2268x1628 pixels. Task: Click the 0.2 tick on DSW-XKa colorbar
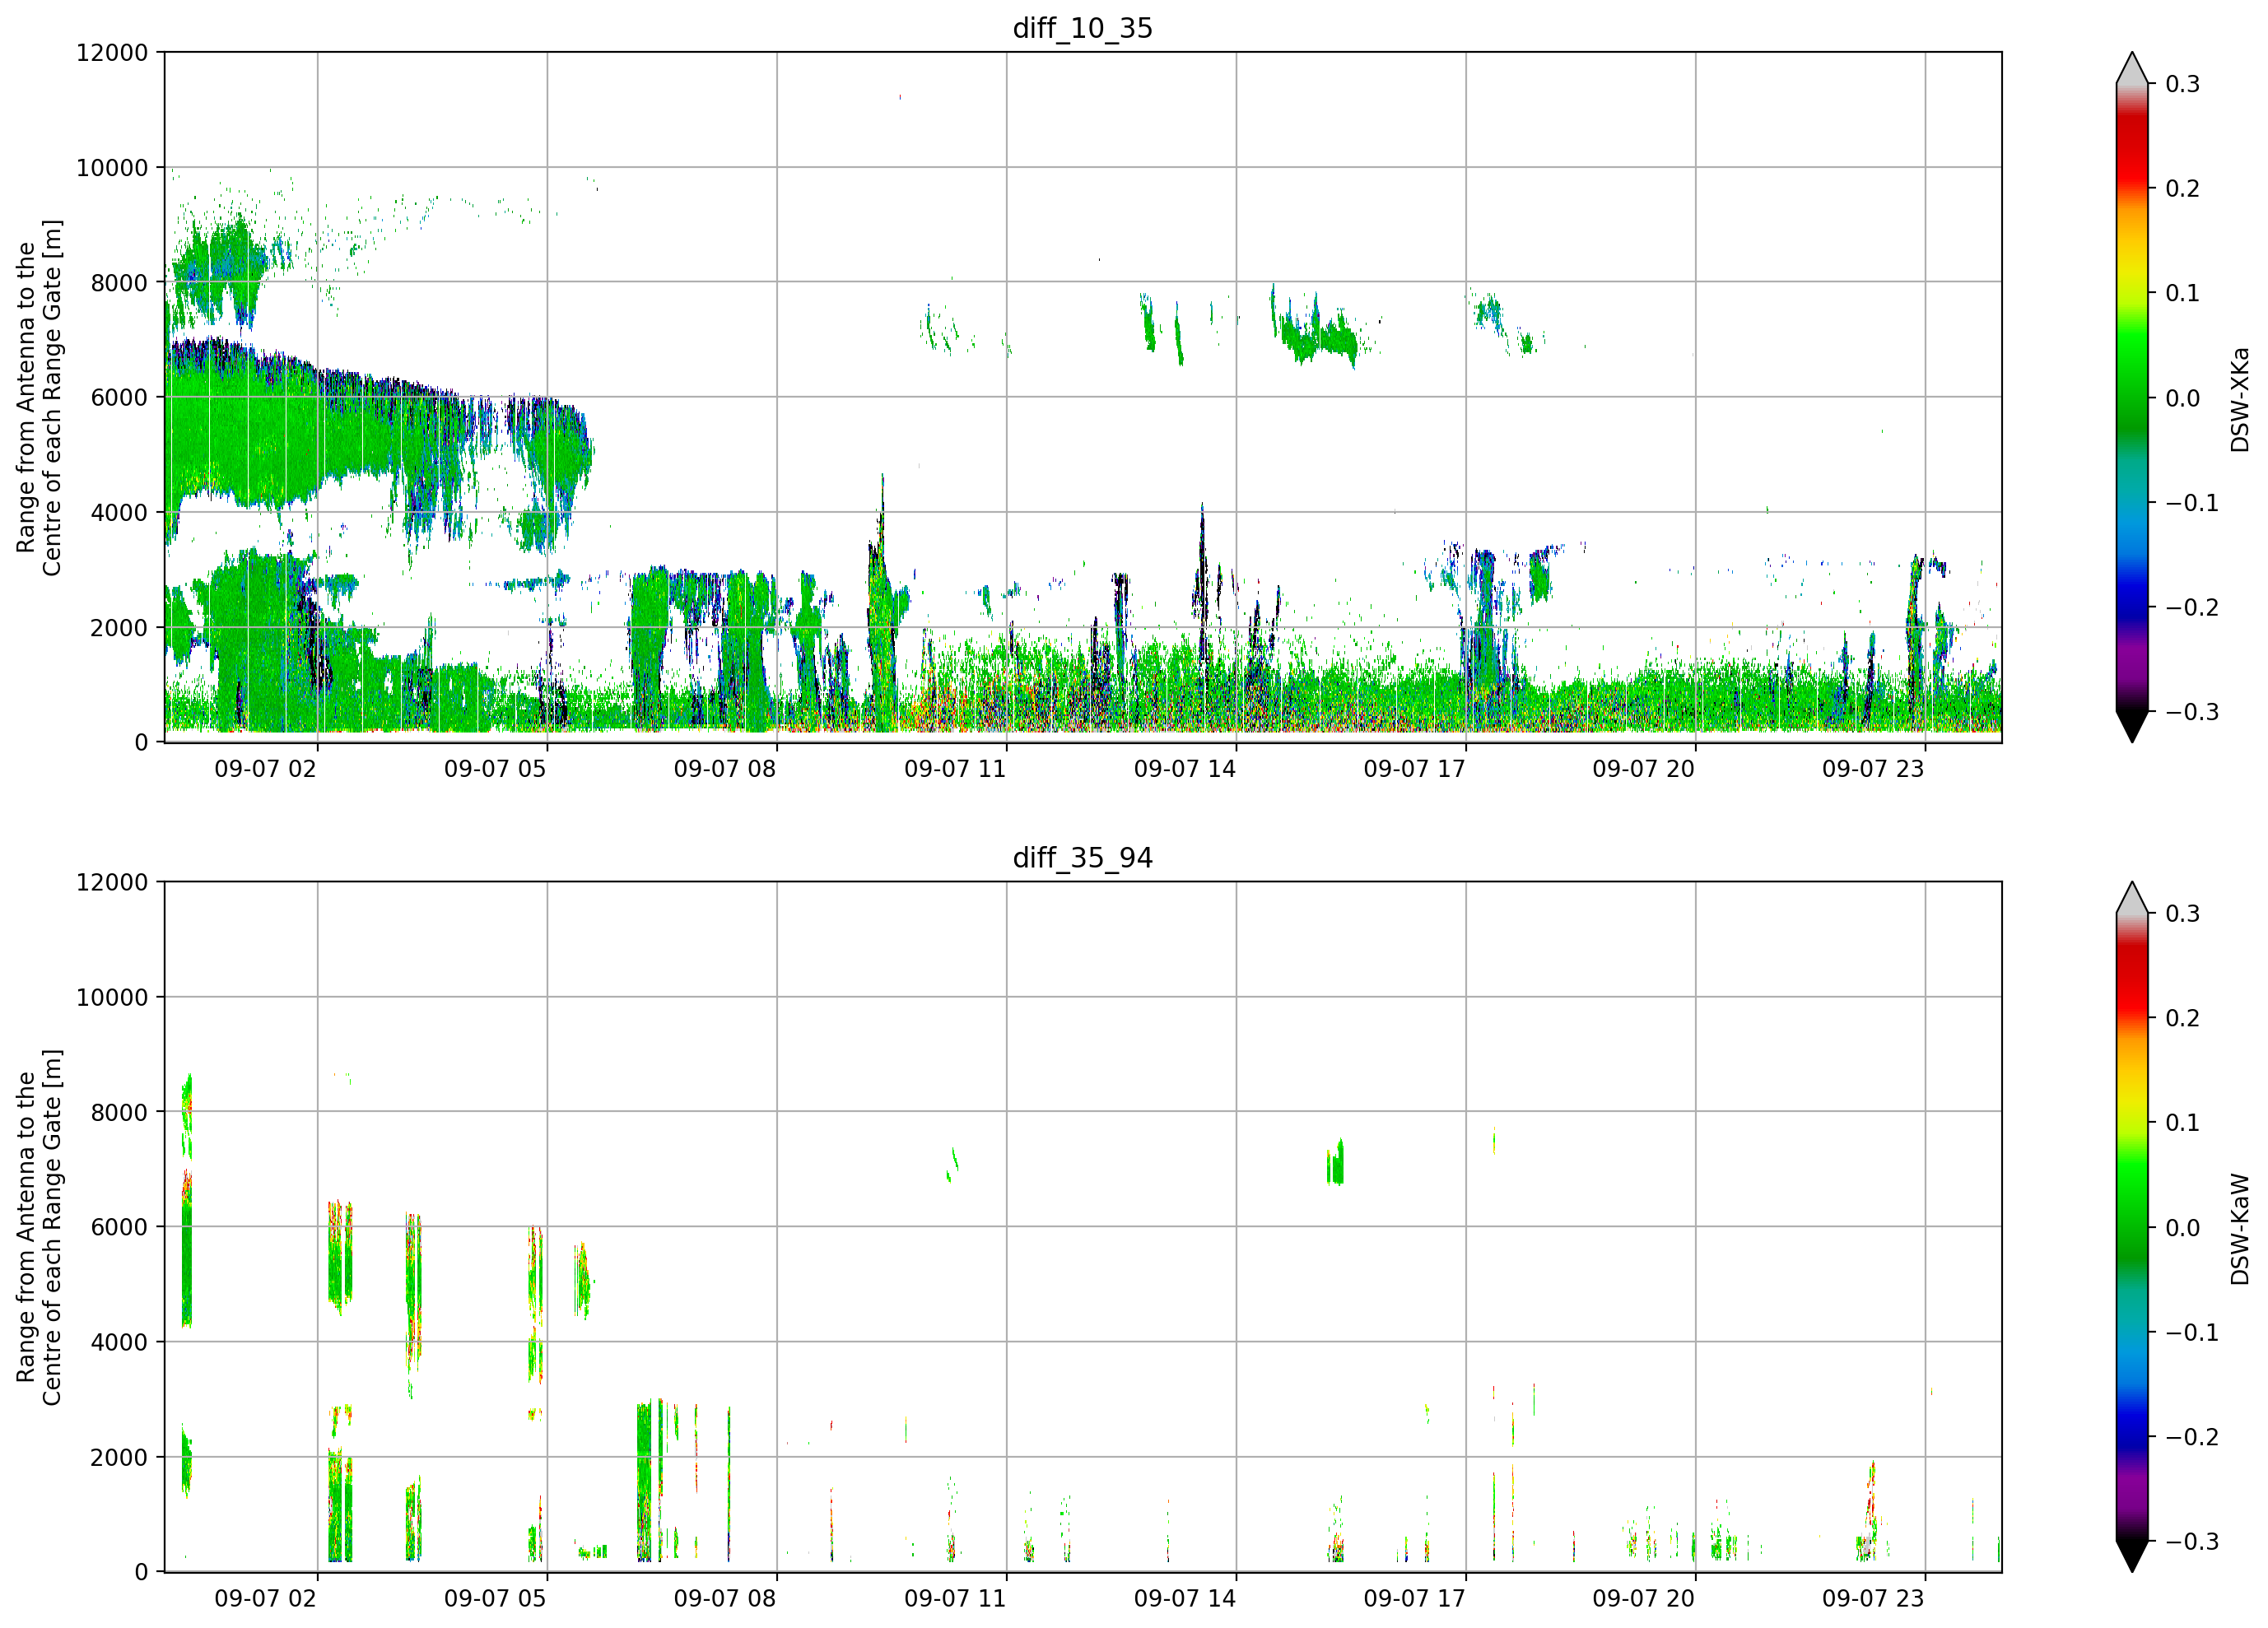pyautogui.click(x=2183, y=189)
